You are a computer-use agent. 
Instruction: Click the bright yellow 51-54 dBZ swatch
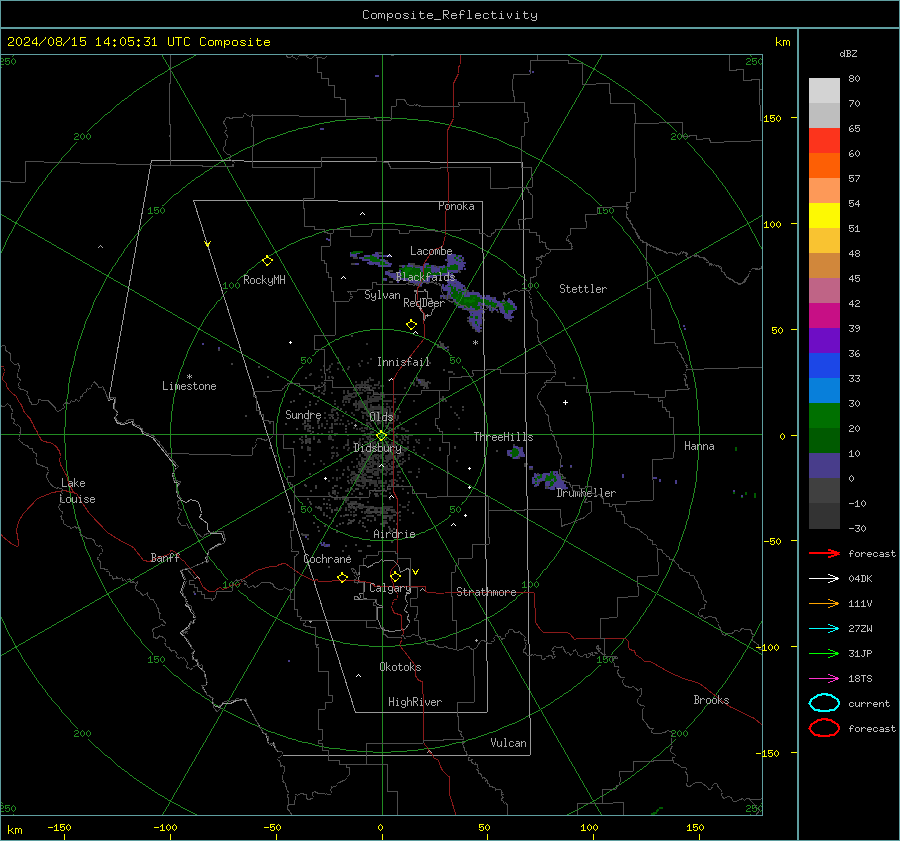tap(824, 216)
